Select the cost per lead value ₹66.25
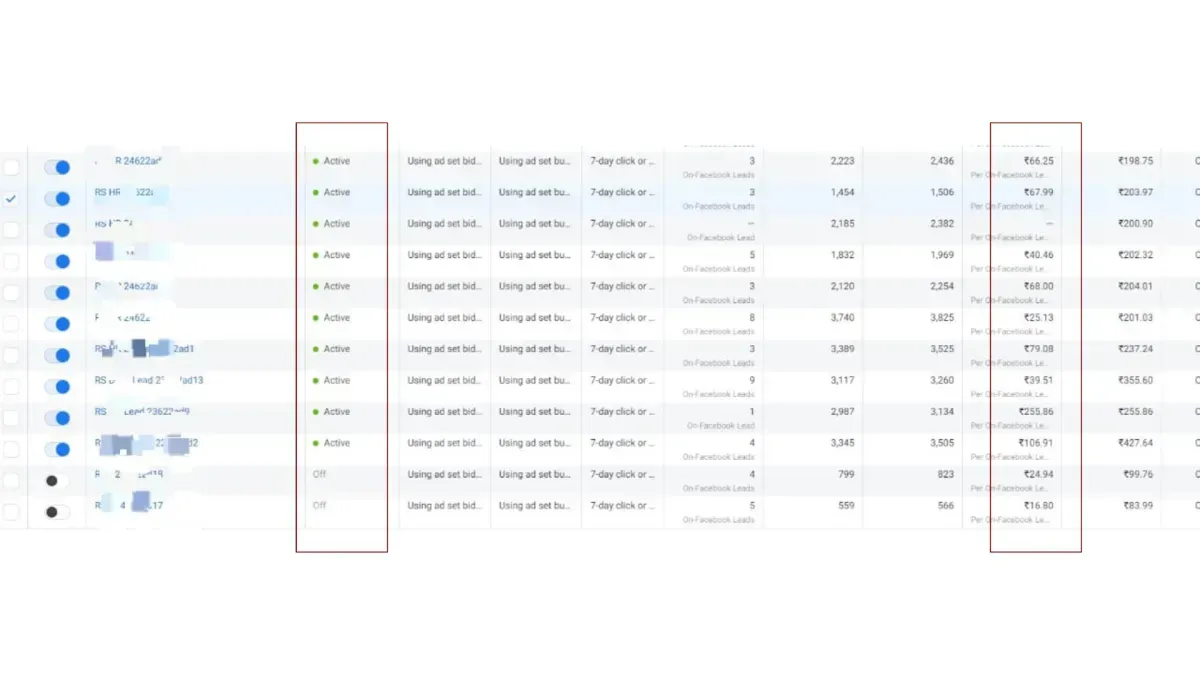Viewport: 1200px width, 675px height. click(1038, 160)
